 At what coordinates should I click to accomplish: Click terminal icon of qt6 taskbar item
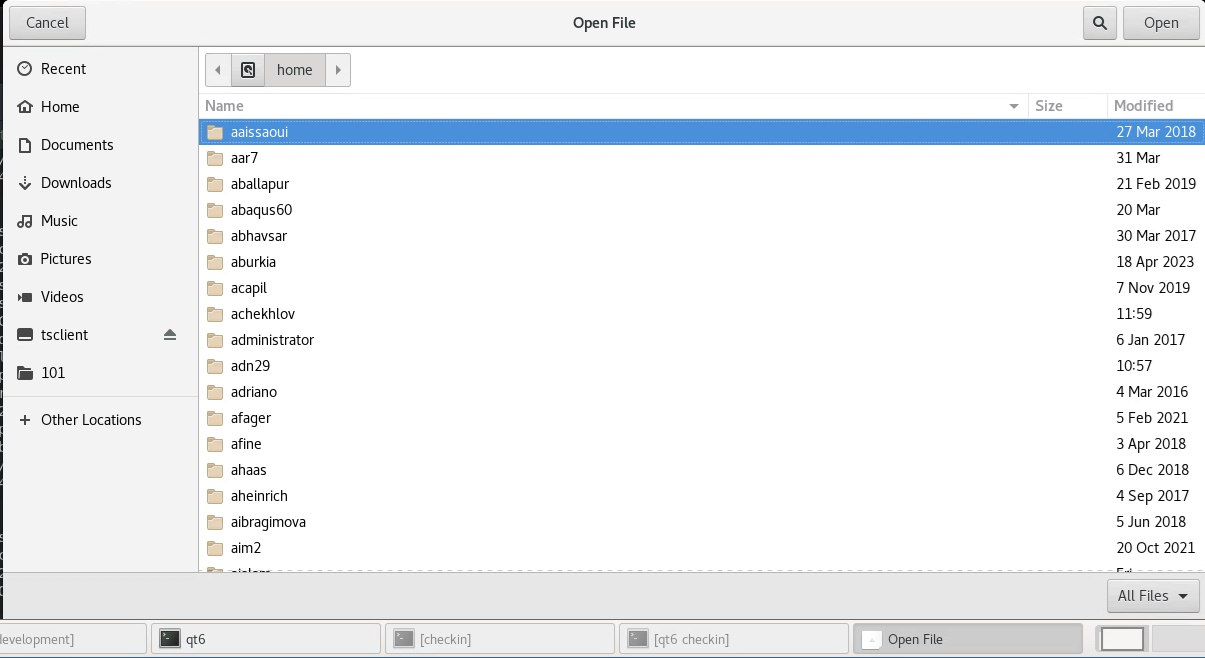tap(171, 638)
